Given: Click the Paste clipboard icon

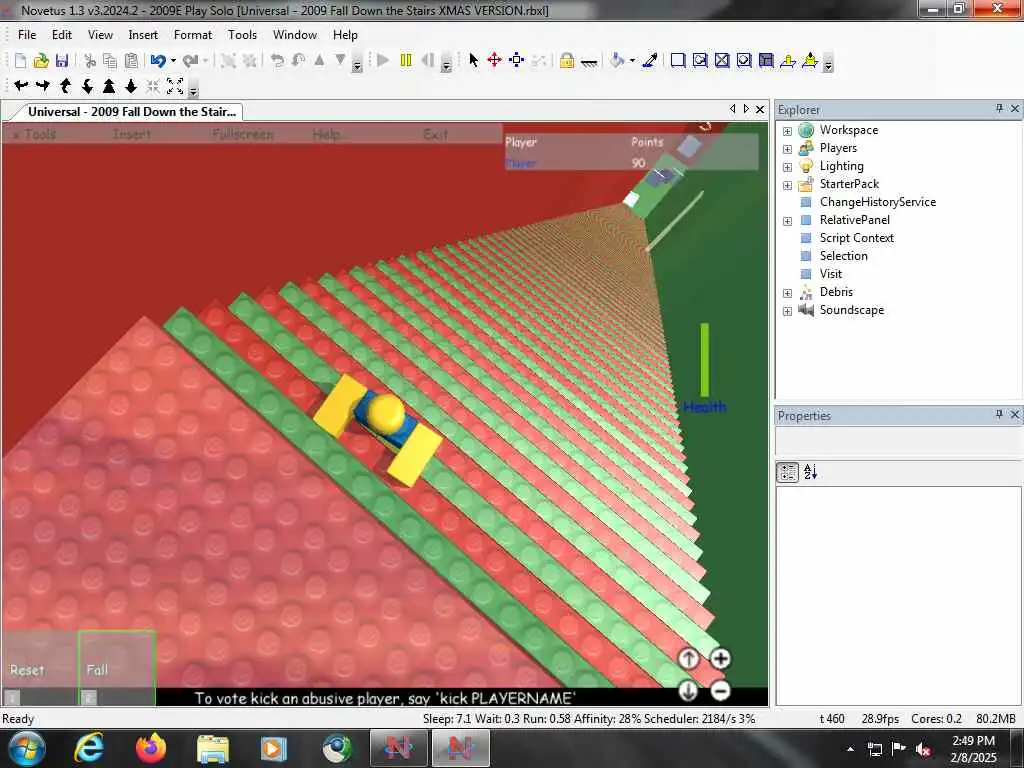Looking at the screenshot, I should pyautogui.click(x=131, y=61).
